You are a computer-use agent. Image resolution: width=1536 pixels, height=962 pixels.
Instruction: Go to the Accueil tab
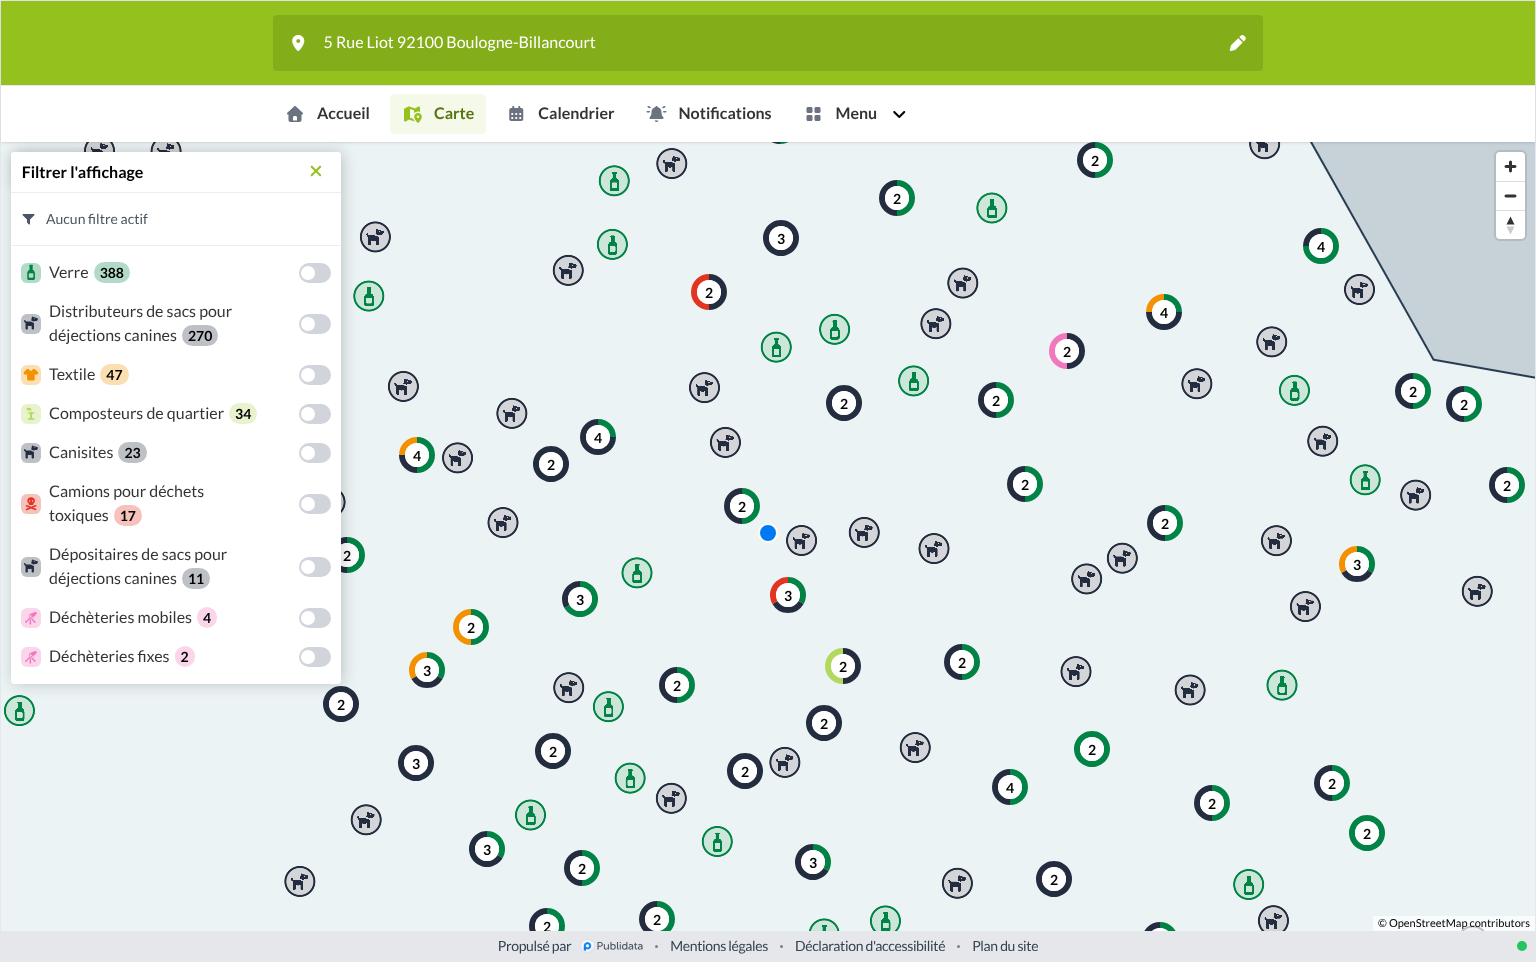[328, 114]
